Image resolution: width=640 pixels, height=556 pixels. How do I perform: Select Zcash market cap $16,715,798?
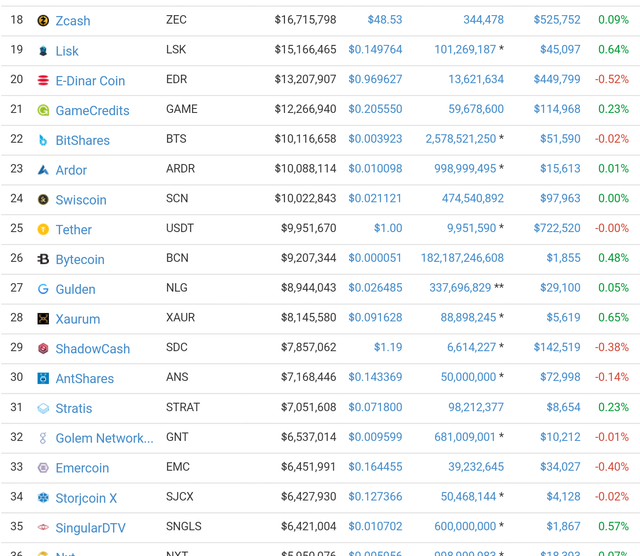click(x=305, y=20)
